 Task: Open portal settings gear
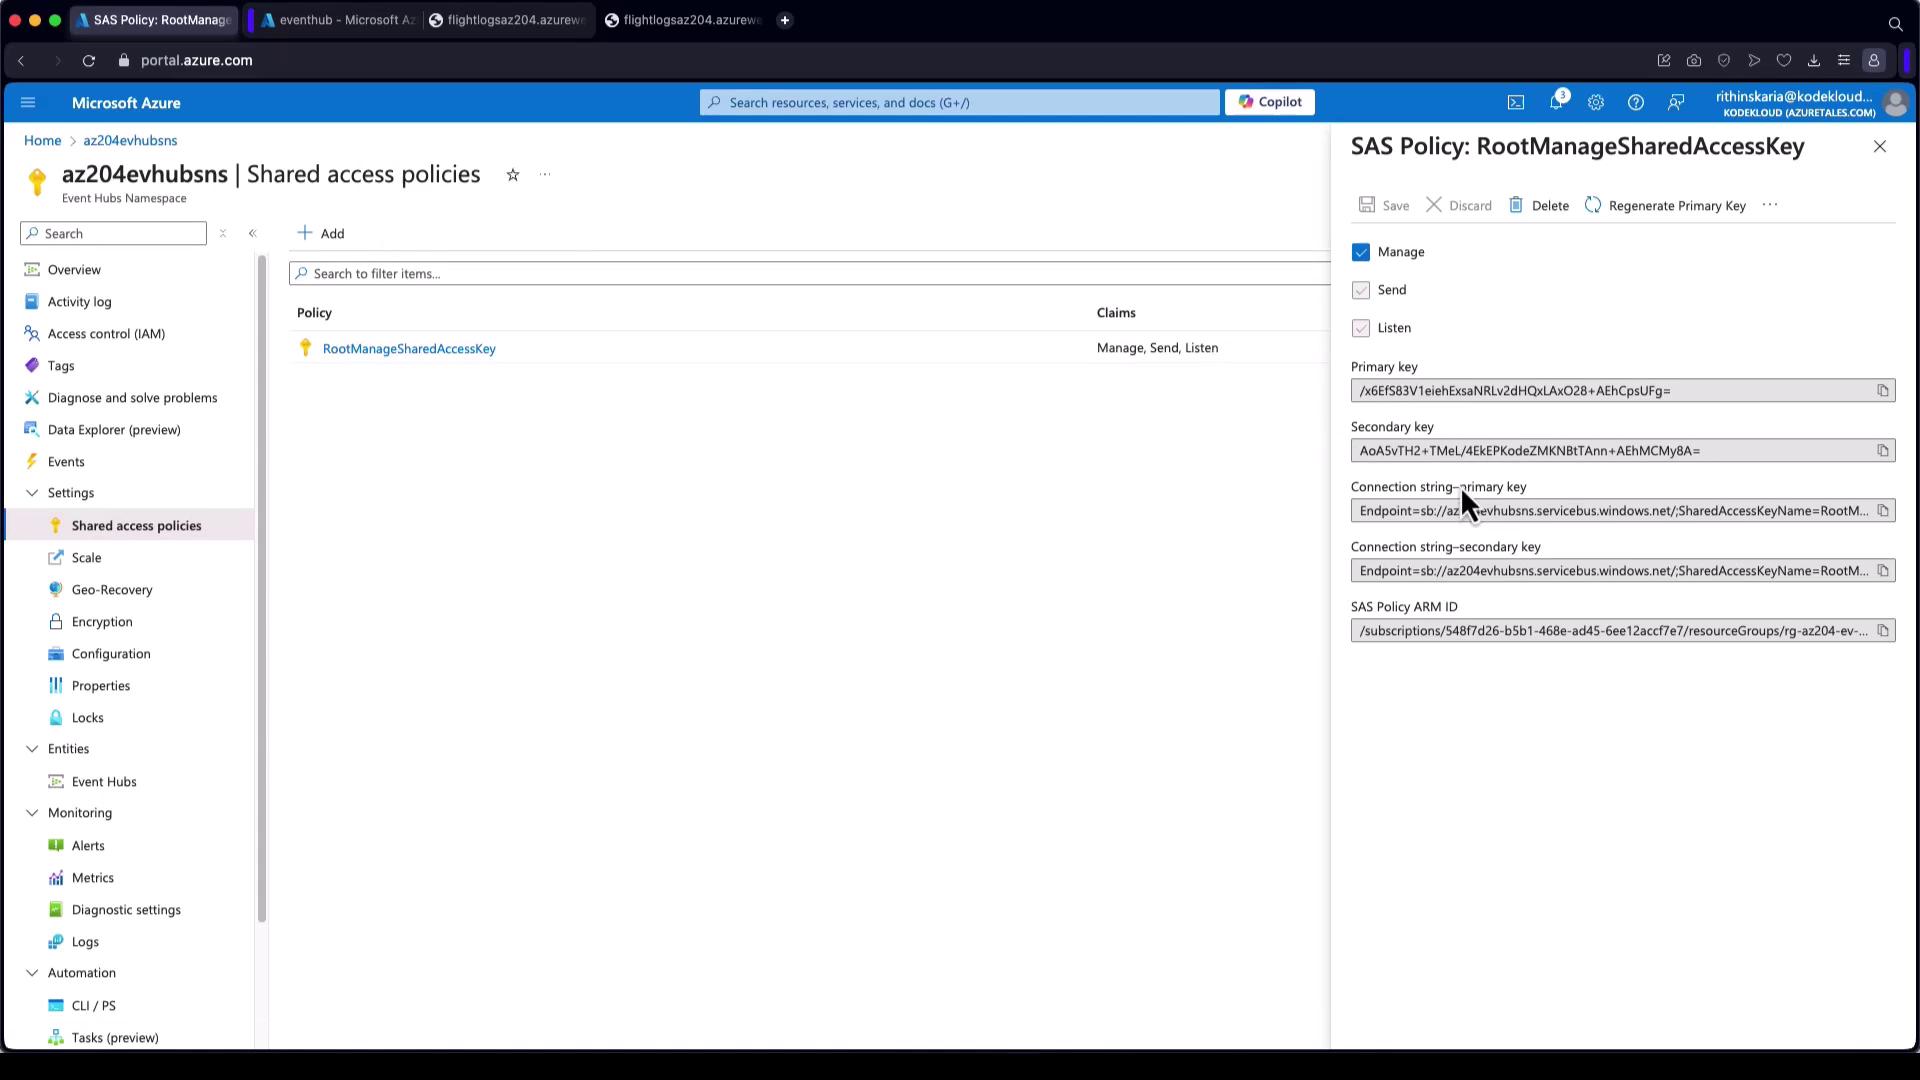[1596, 103]
